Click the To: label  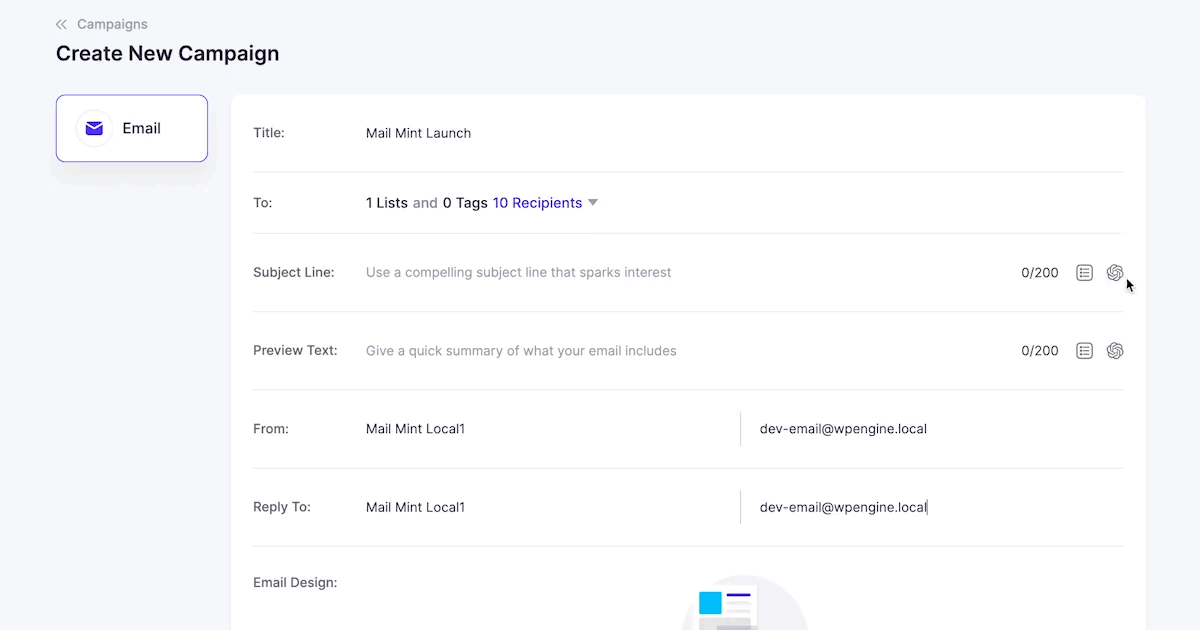pyautogui.click(x=263, y=203)
